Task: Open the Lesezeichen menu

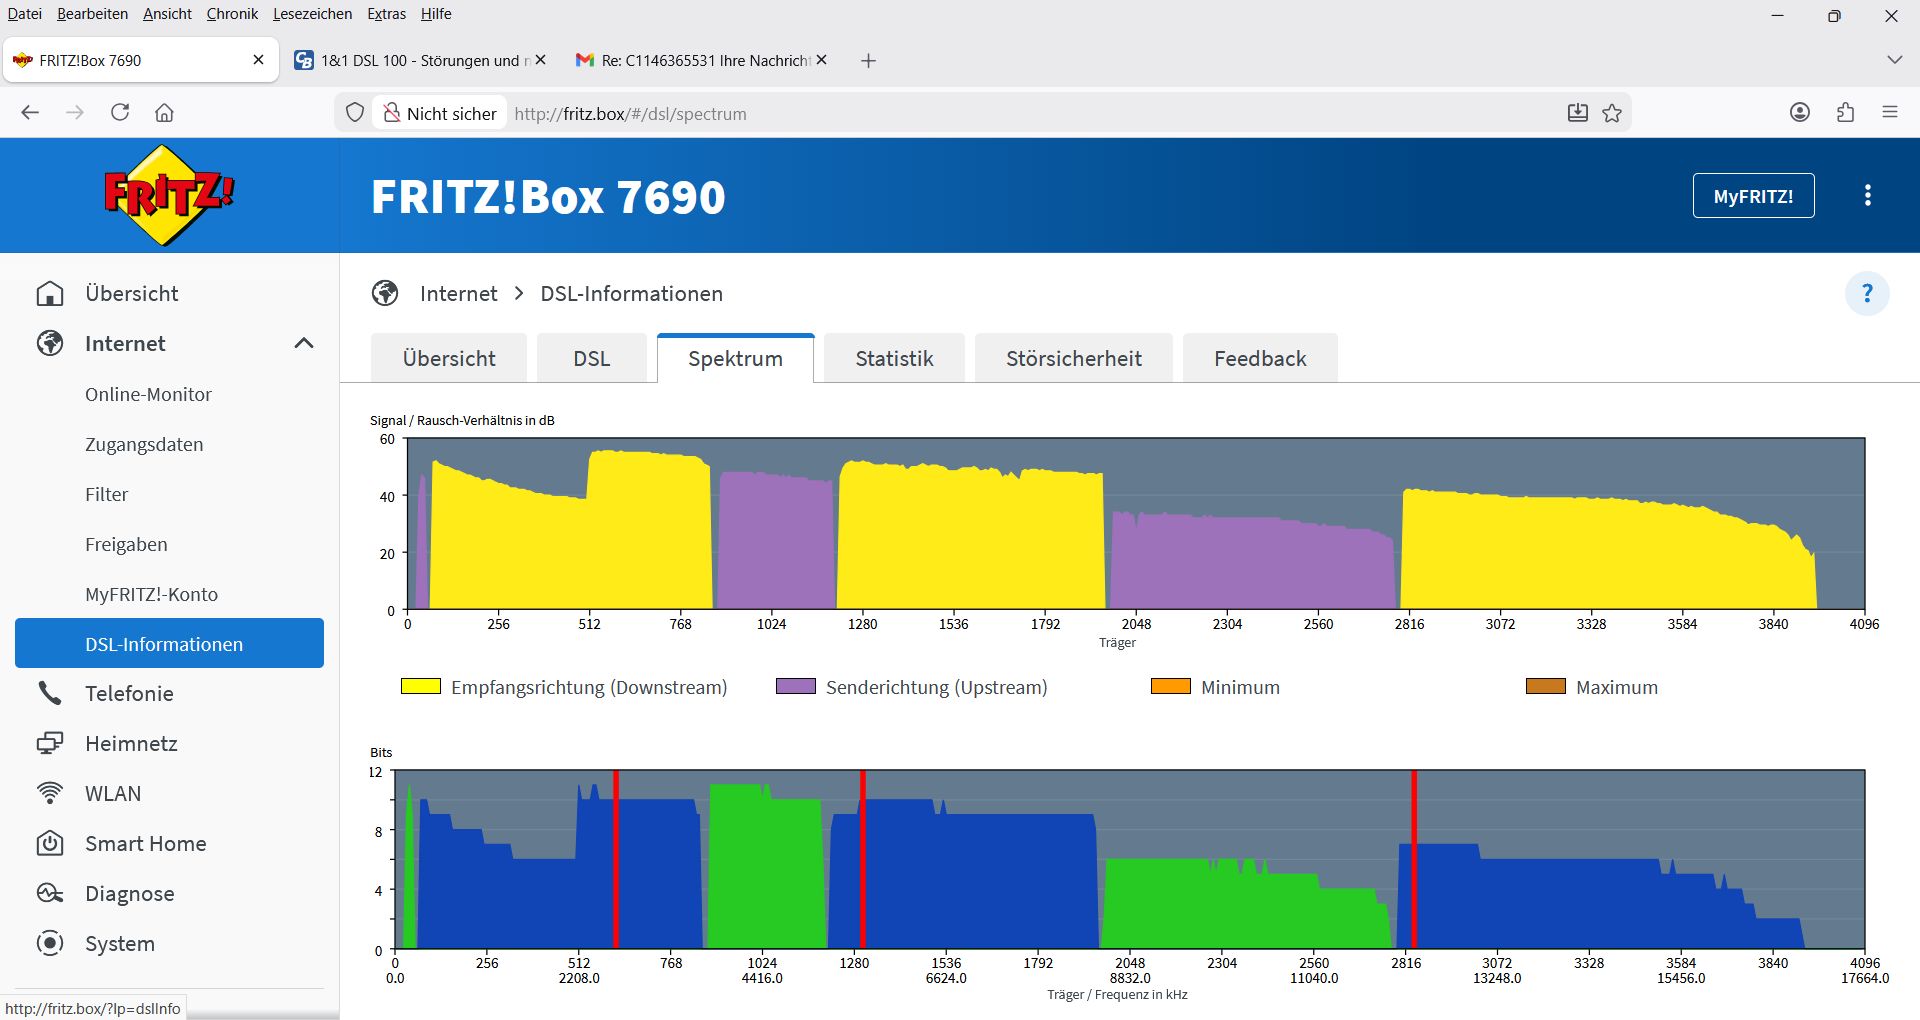Action: (312, 14)
